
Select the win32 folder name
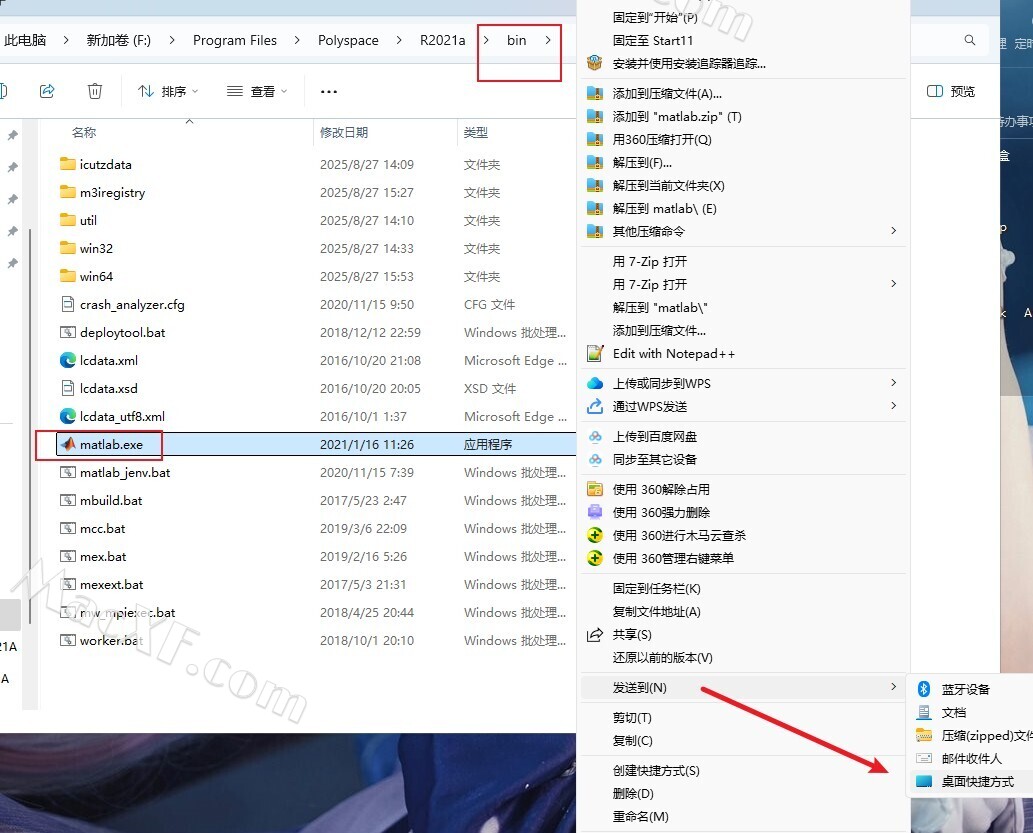(x=96, y=248)
